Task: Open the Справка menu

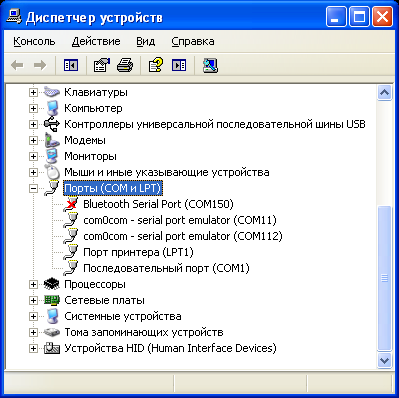Action: pyautogui.click(x=193, y=41)
